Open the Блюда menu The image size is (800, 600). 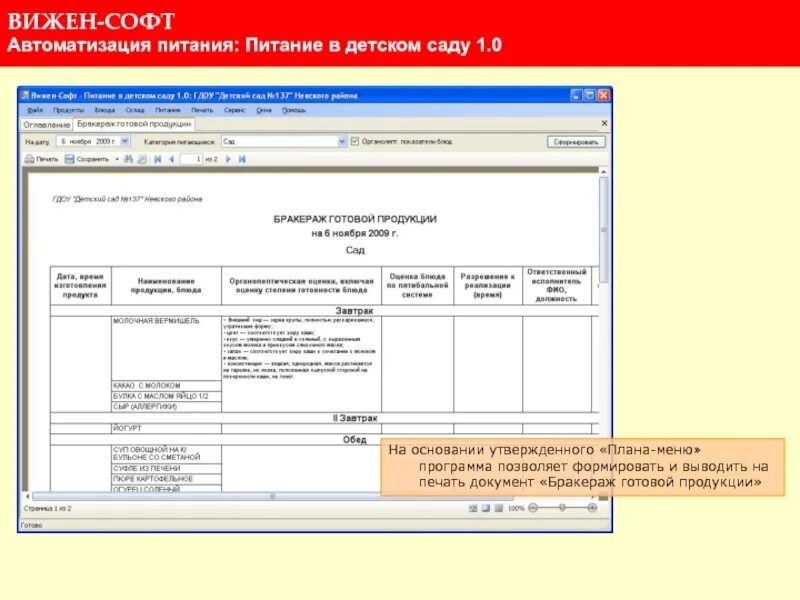(105, 110)
